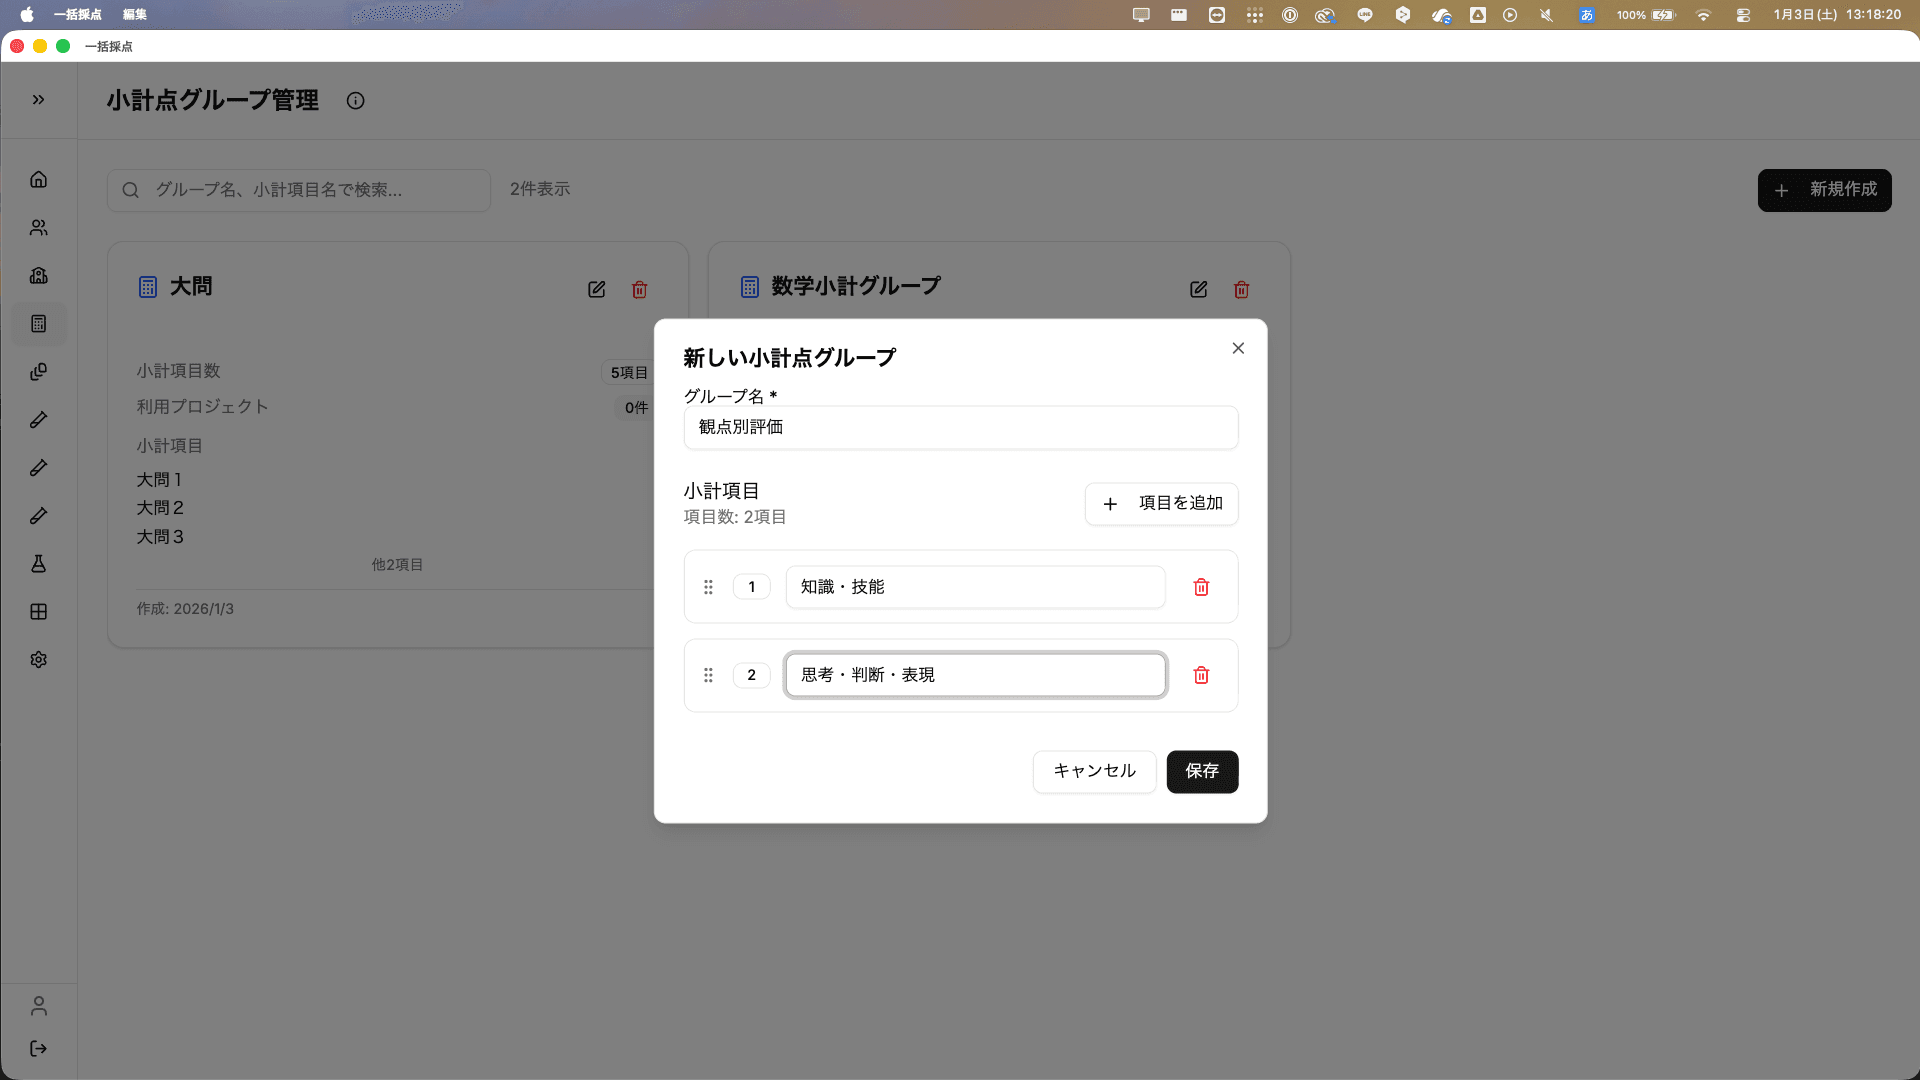This screenshot has height=1080, width=1920.
Task: Show the hidden 他2項目 items
Action: [398, 564]
